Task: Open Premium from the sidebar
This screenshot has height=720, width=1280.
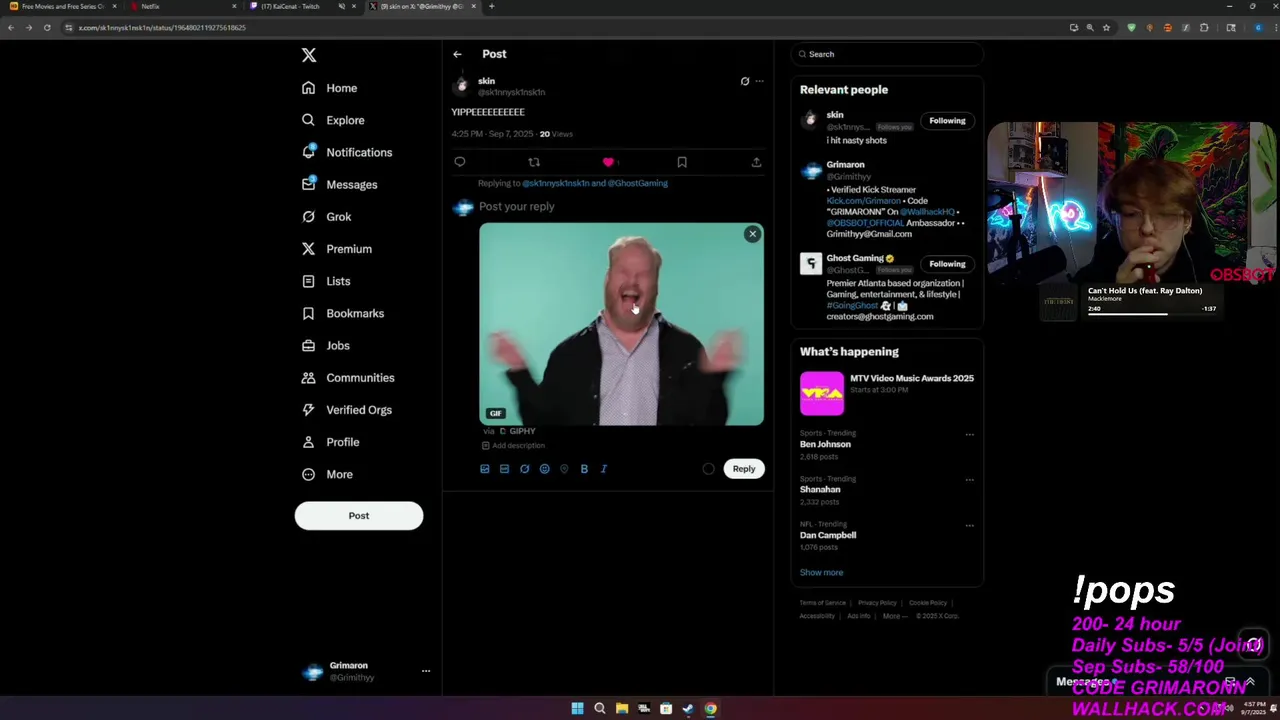Action: pos(337,249)
